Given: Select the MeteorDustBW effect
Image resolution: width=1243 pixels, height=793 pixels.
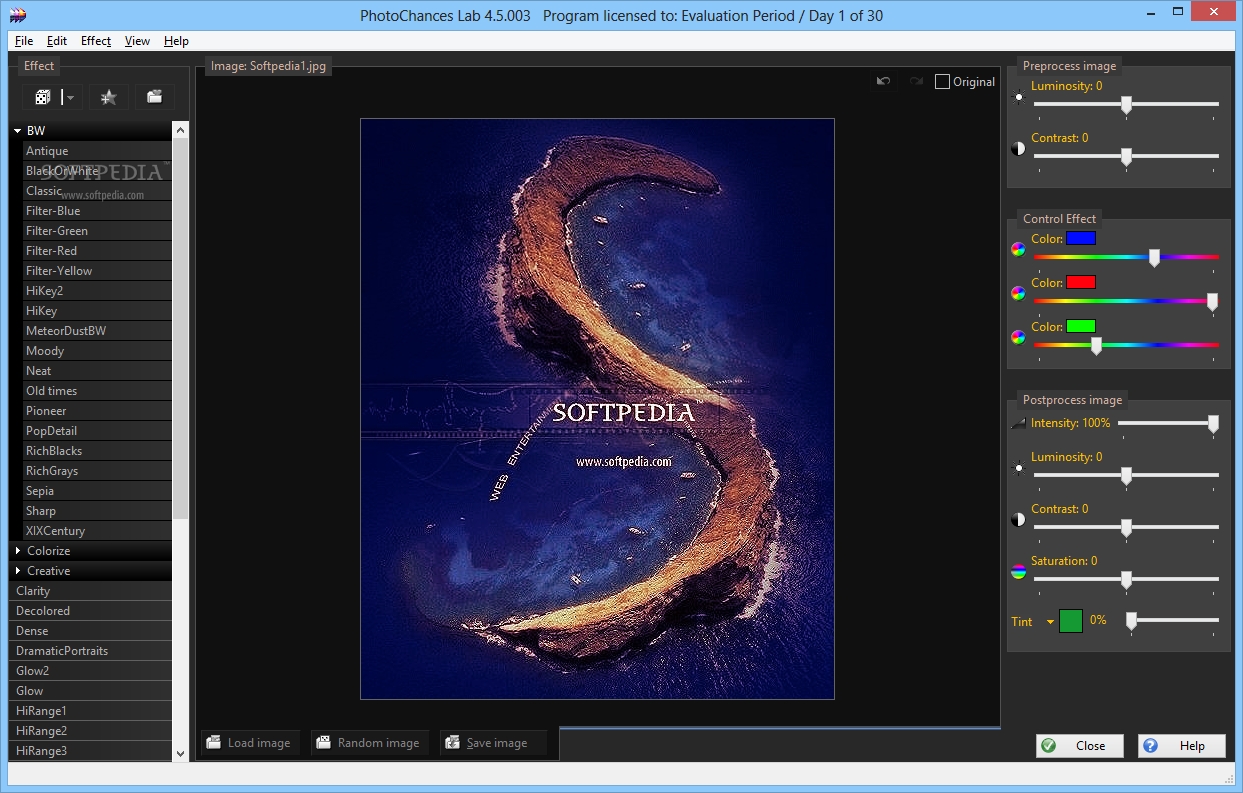Looking at the screenshot, I should pyautogui.click(x=97, y=331).
